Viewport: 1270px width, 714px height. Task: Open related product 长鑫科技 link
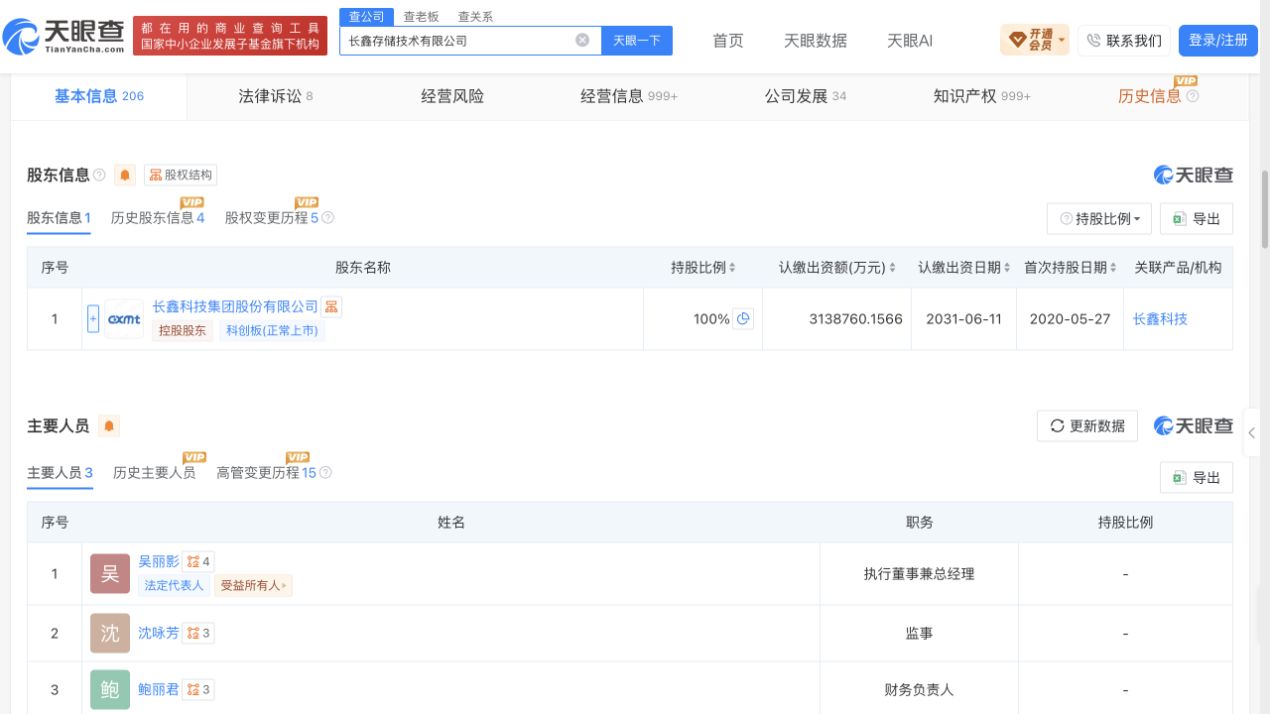click(1160, 319)
